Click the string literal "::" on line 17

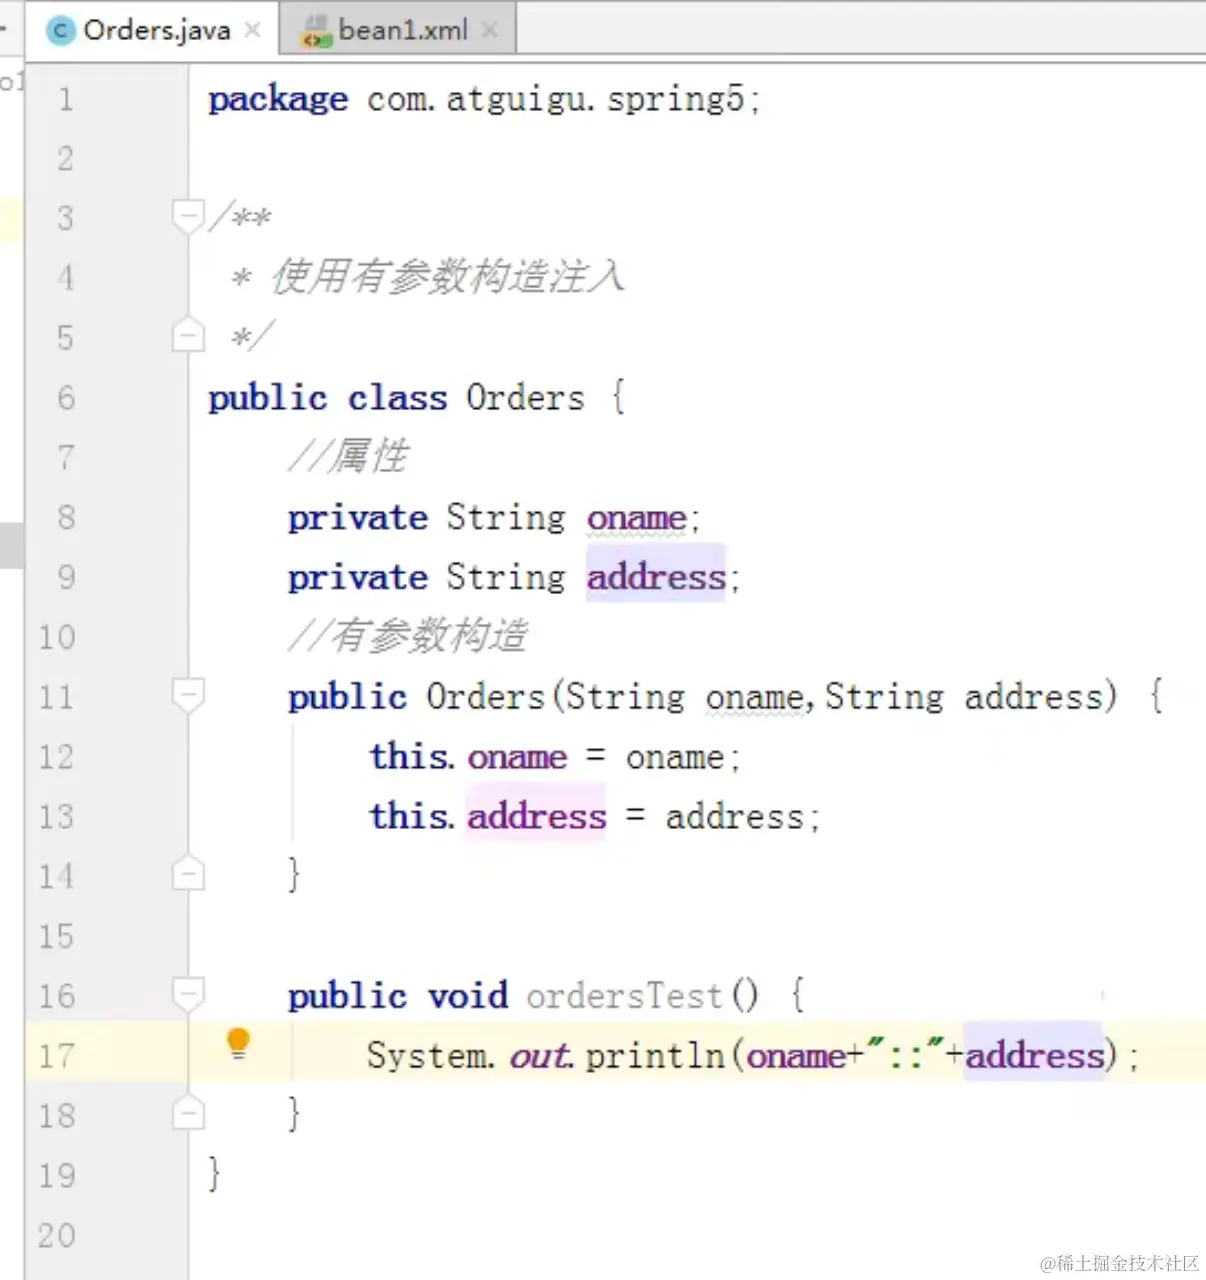point(905,1054)
